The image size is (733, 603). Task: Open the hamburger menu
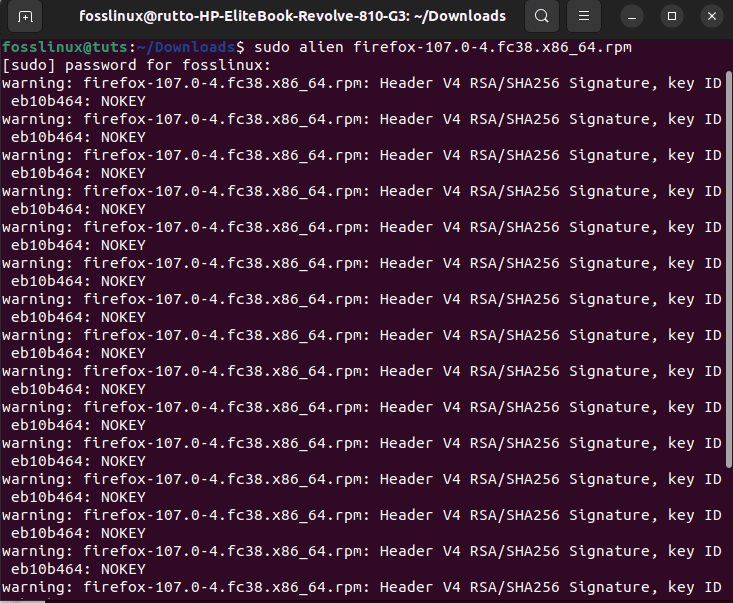pos(583,16)
